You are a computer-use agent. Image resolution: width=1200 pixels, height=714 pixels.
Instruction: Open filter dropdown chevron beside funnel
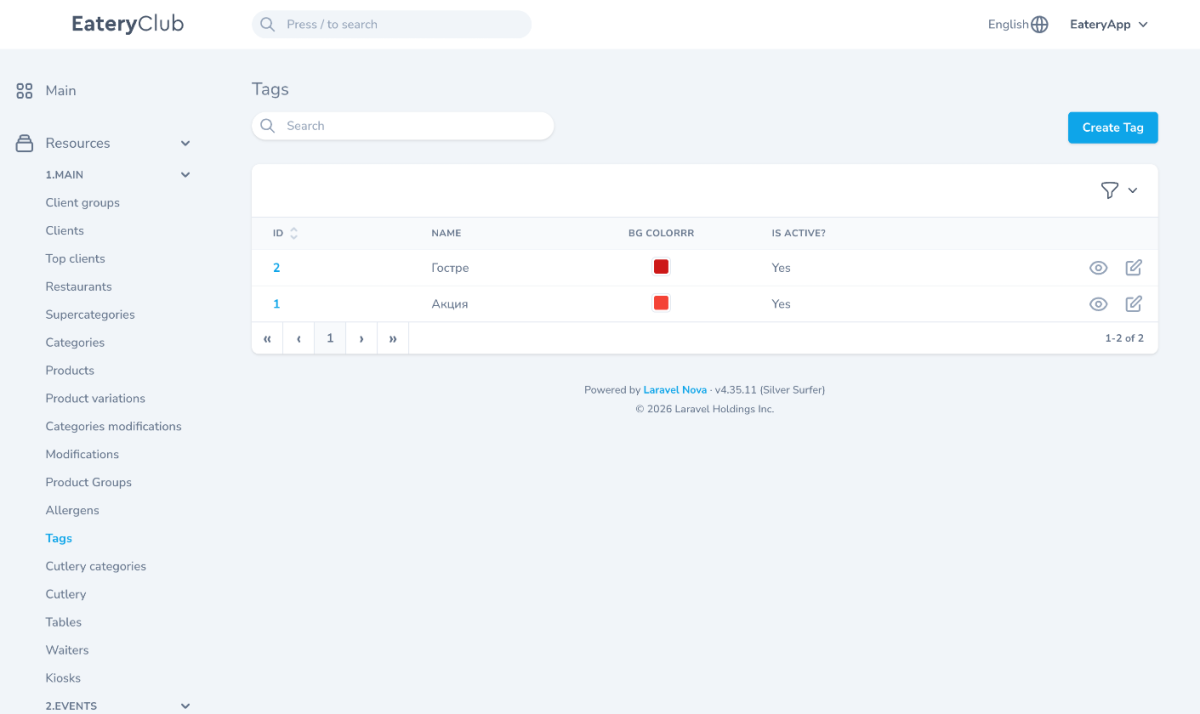click(x=1133, y=190)
